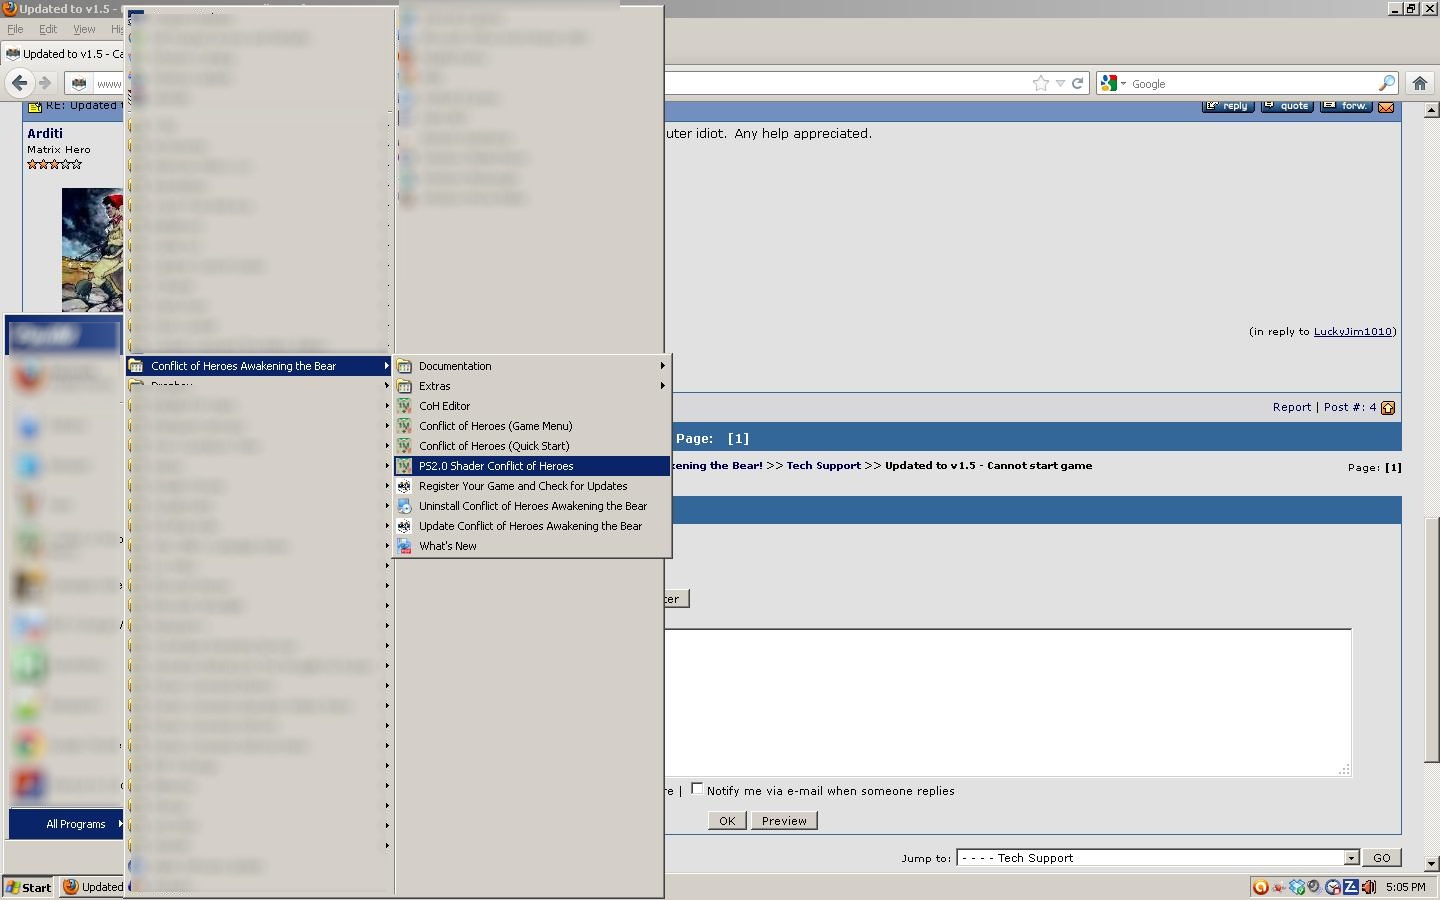Open the volume control tray icon
Screen dimensions: 1440x900
tap(1369, 887)
